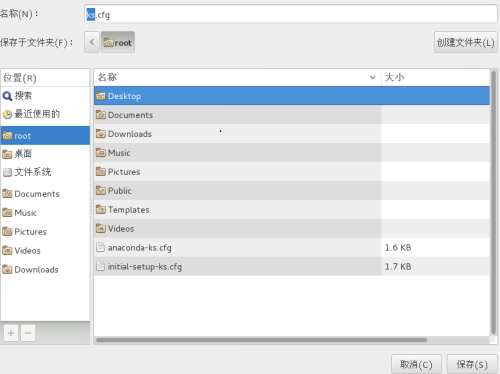
Task: Click the root path bar button
Action: (118, 42)
